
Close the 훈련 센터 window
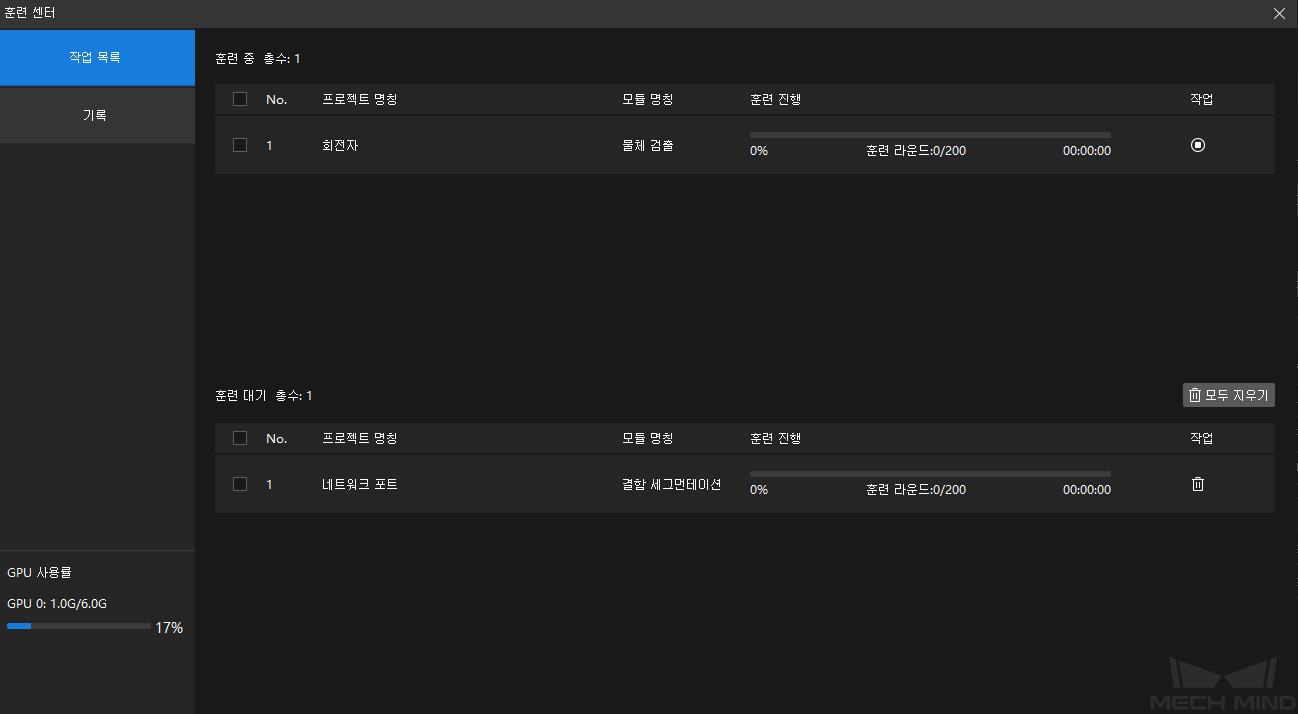[1279, 13]
